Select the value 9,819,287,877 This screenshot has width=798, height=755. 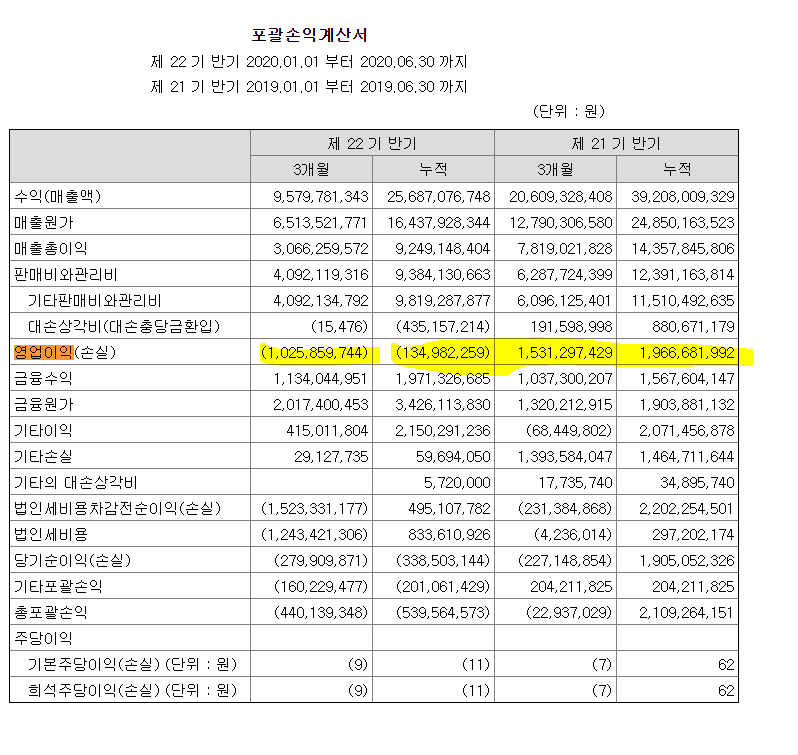tap(442, 300)
